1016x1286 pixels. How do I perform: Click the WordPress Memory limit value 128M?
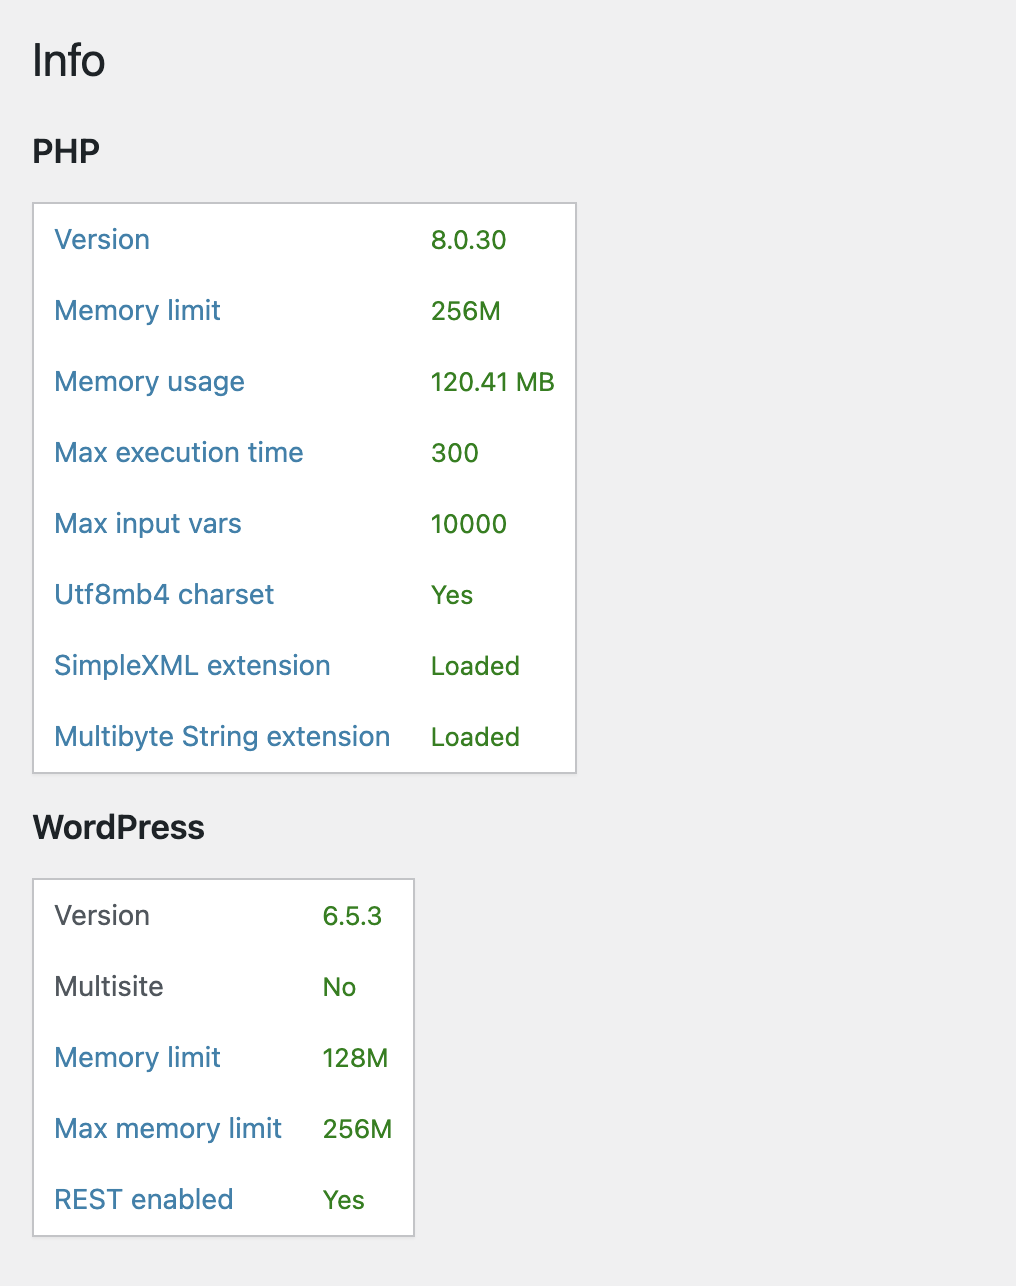[355, 1058]
